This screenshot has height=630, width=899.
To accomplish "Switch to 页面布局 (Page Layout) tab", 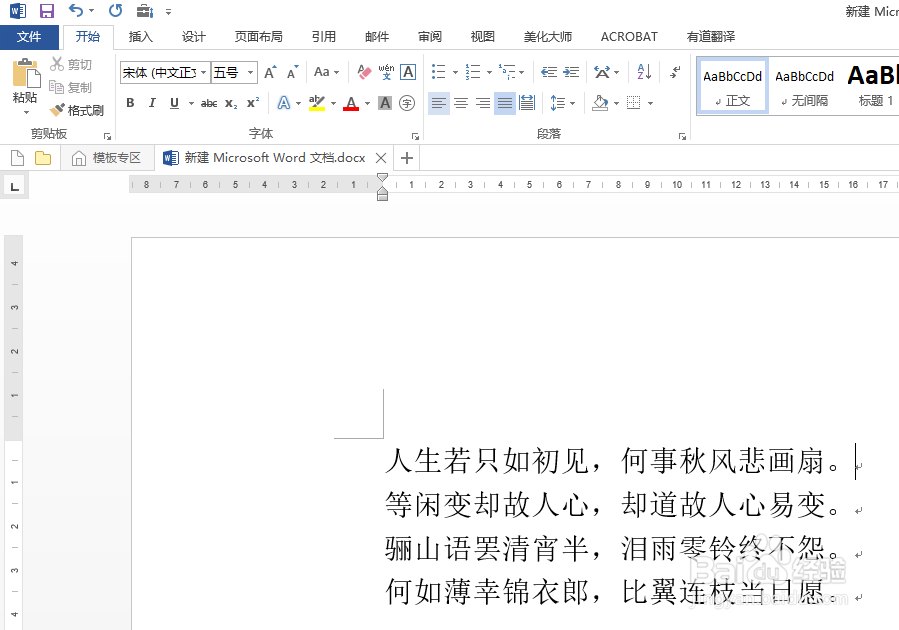I will [x=259, y=37].
